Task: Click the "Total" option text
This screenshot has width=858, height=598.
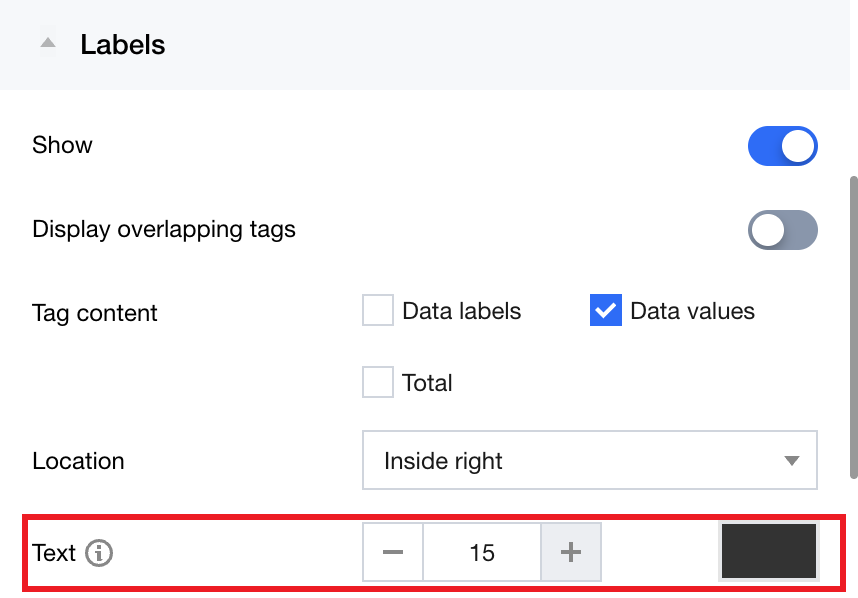Action: pyautogui.click(x=427, y=383)
